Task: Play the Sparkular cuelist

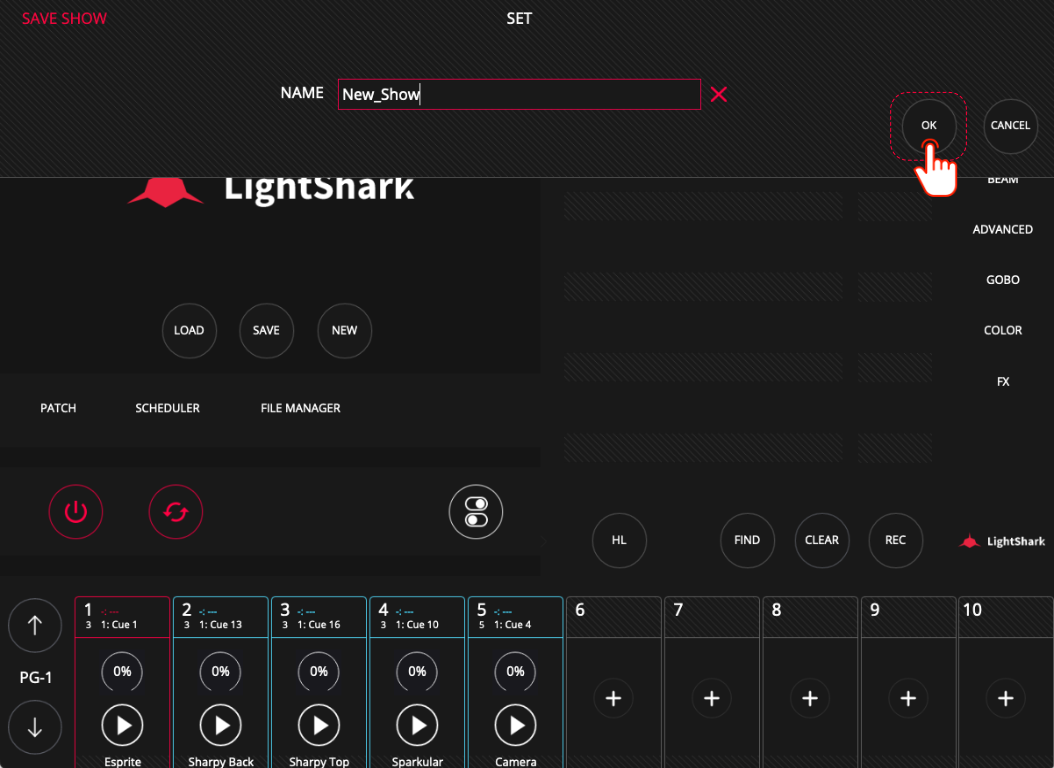Action: point(417,725)
